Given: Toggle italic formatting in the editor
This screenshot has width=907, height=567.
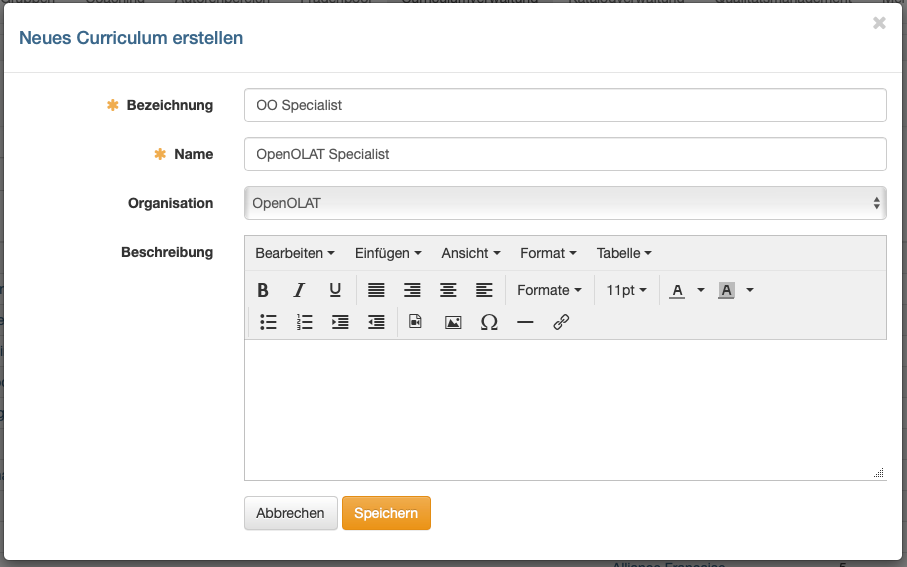Looking at the screenshot, I should 298,290.
